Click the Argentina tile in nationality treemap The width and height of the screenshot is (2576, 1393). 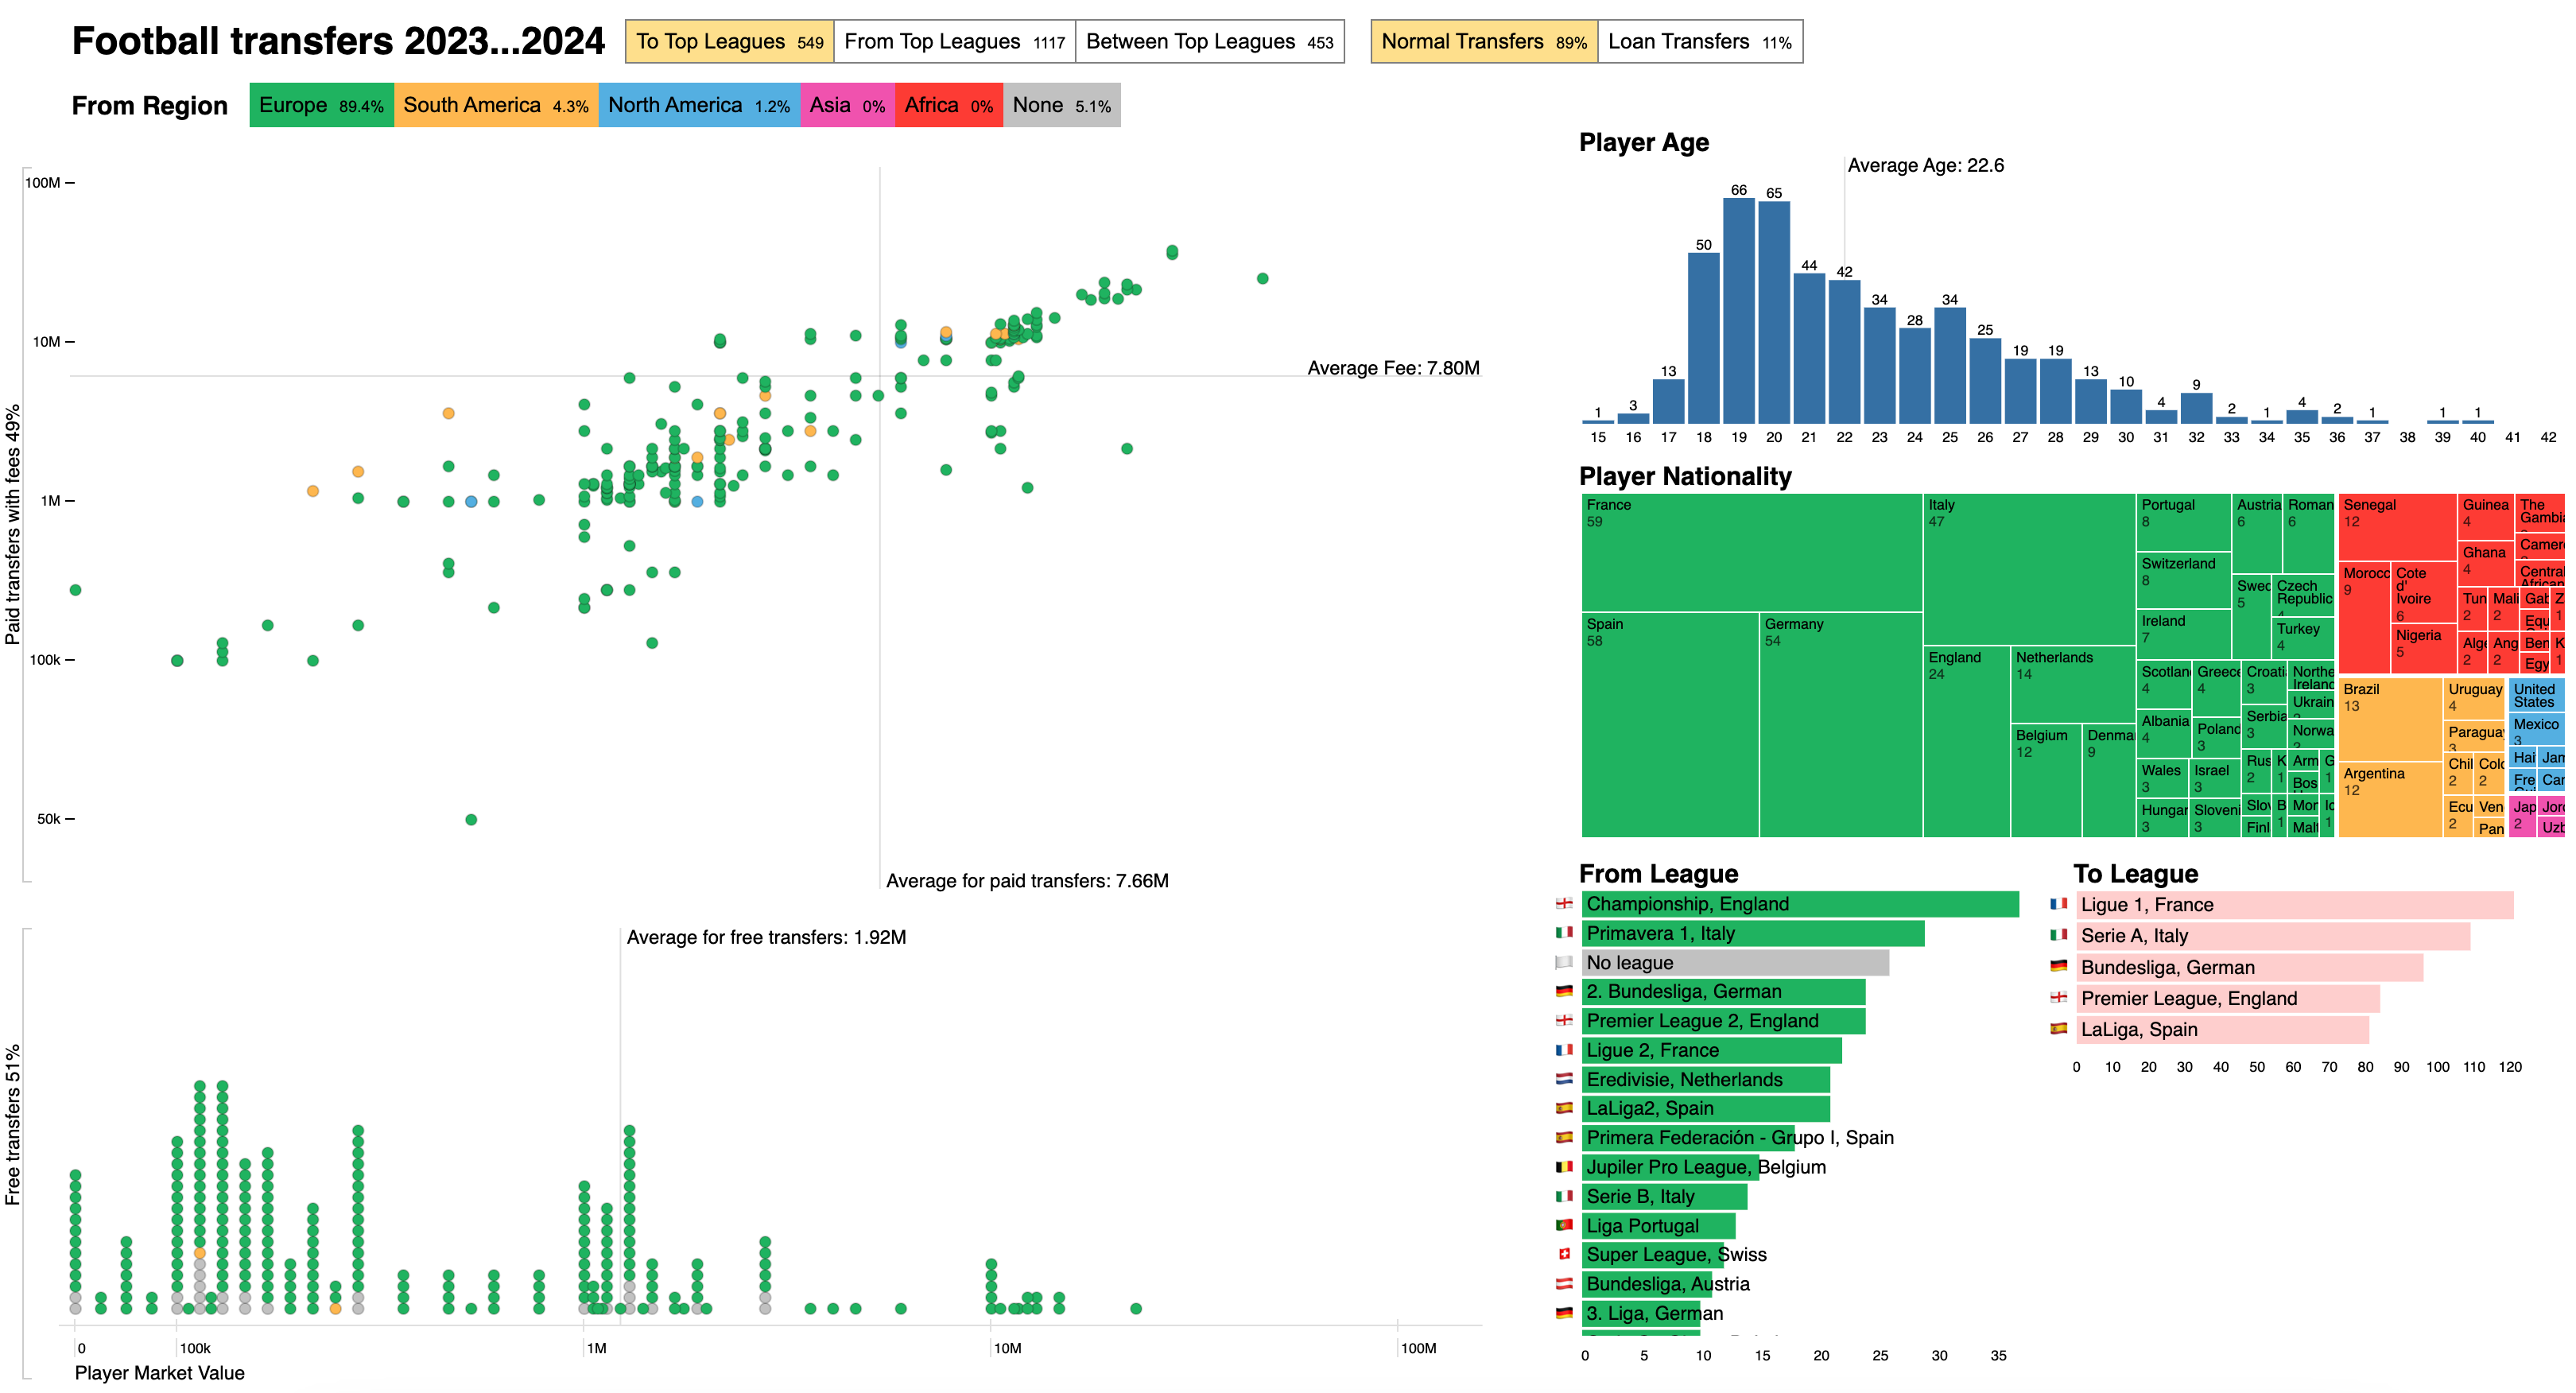(2391, 800)
